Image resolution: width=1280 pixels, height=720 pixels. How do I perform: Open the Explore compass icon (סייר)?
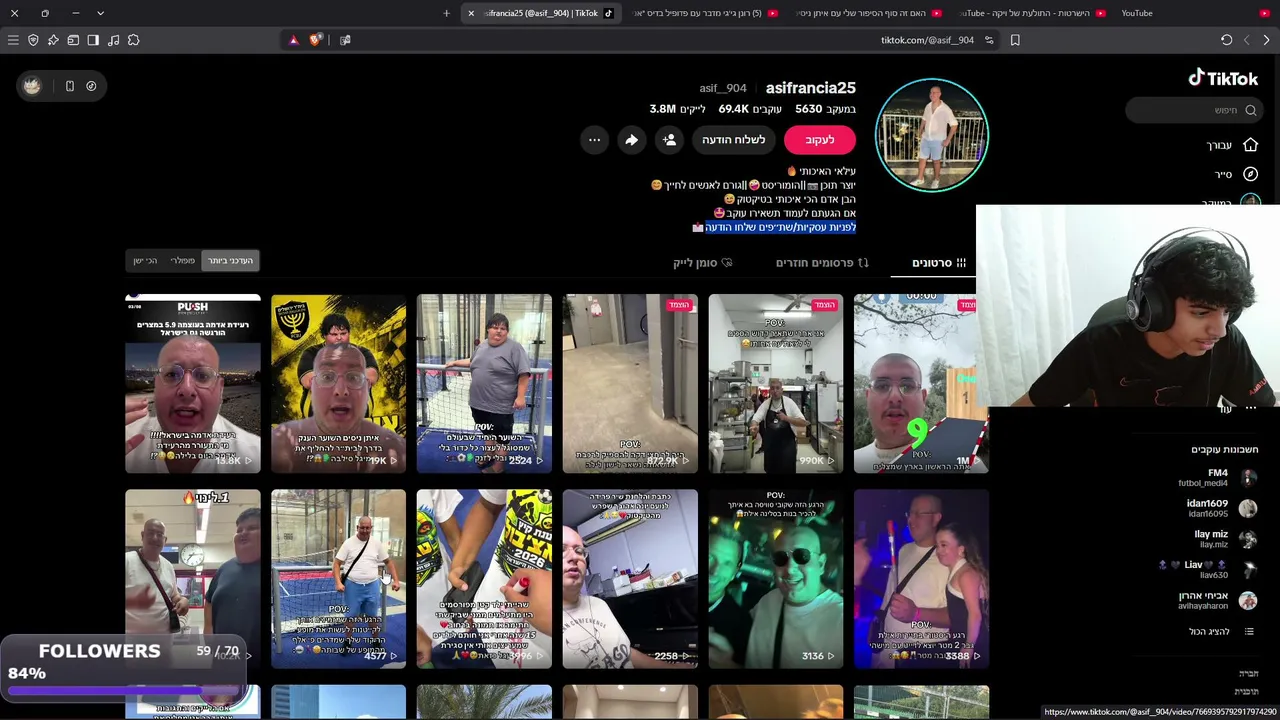click(x=1250, y=174)
